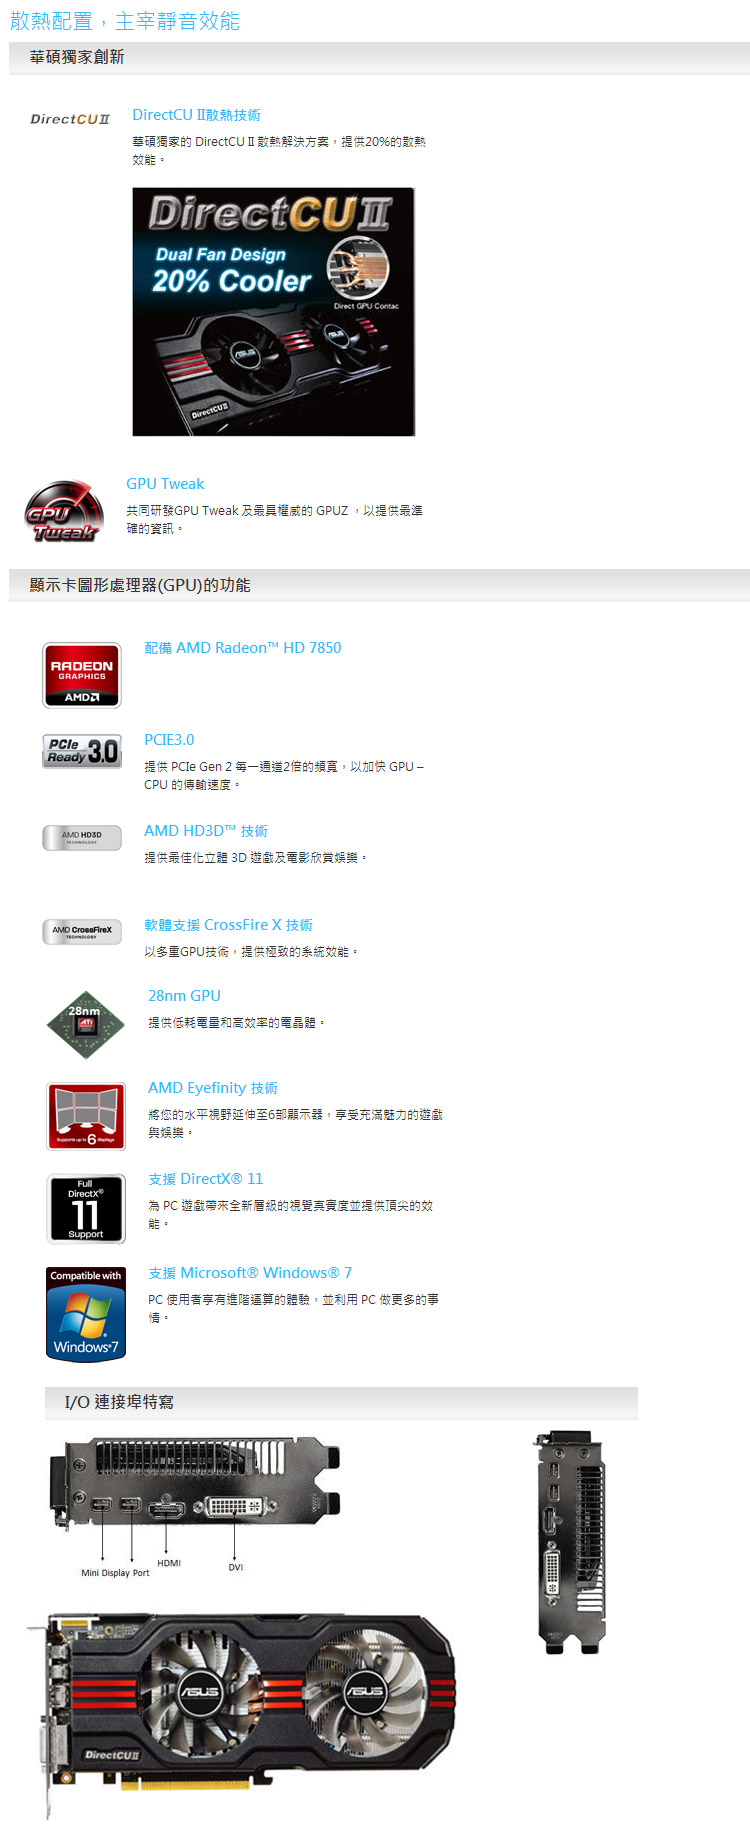Click the 華碩獨家創新 section header
Screen dimensions: 750x1834
click(379, 58)
